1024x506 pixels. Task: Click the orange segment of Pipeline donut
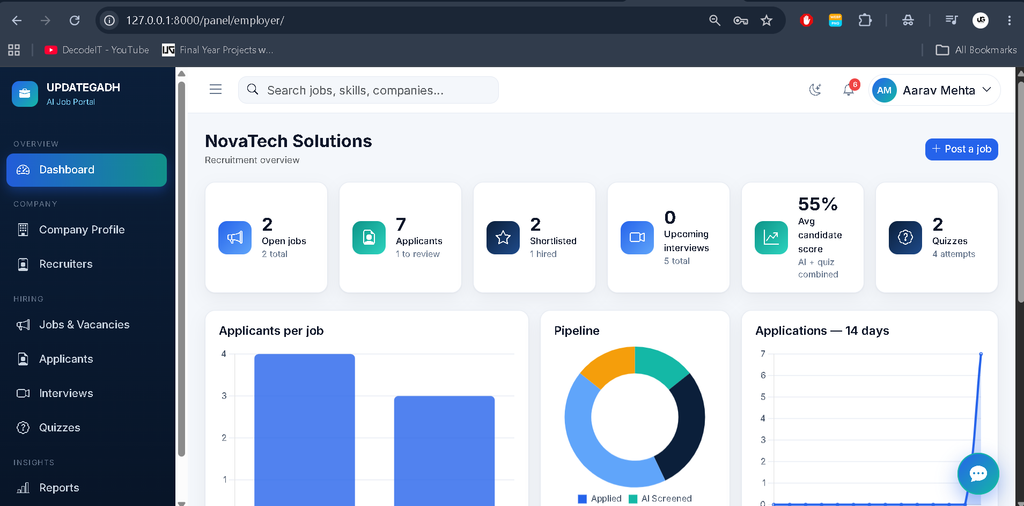[x=610, y=367]
